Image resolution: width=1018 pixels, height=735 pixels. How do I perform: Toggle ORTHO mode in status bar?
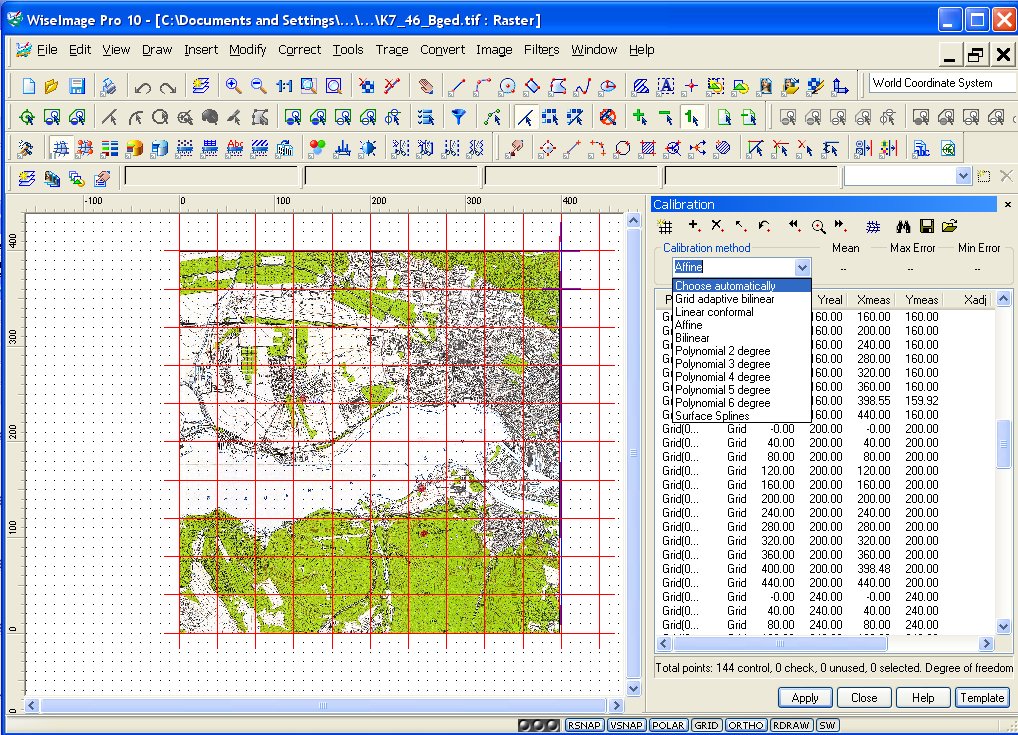(746, 725)
